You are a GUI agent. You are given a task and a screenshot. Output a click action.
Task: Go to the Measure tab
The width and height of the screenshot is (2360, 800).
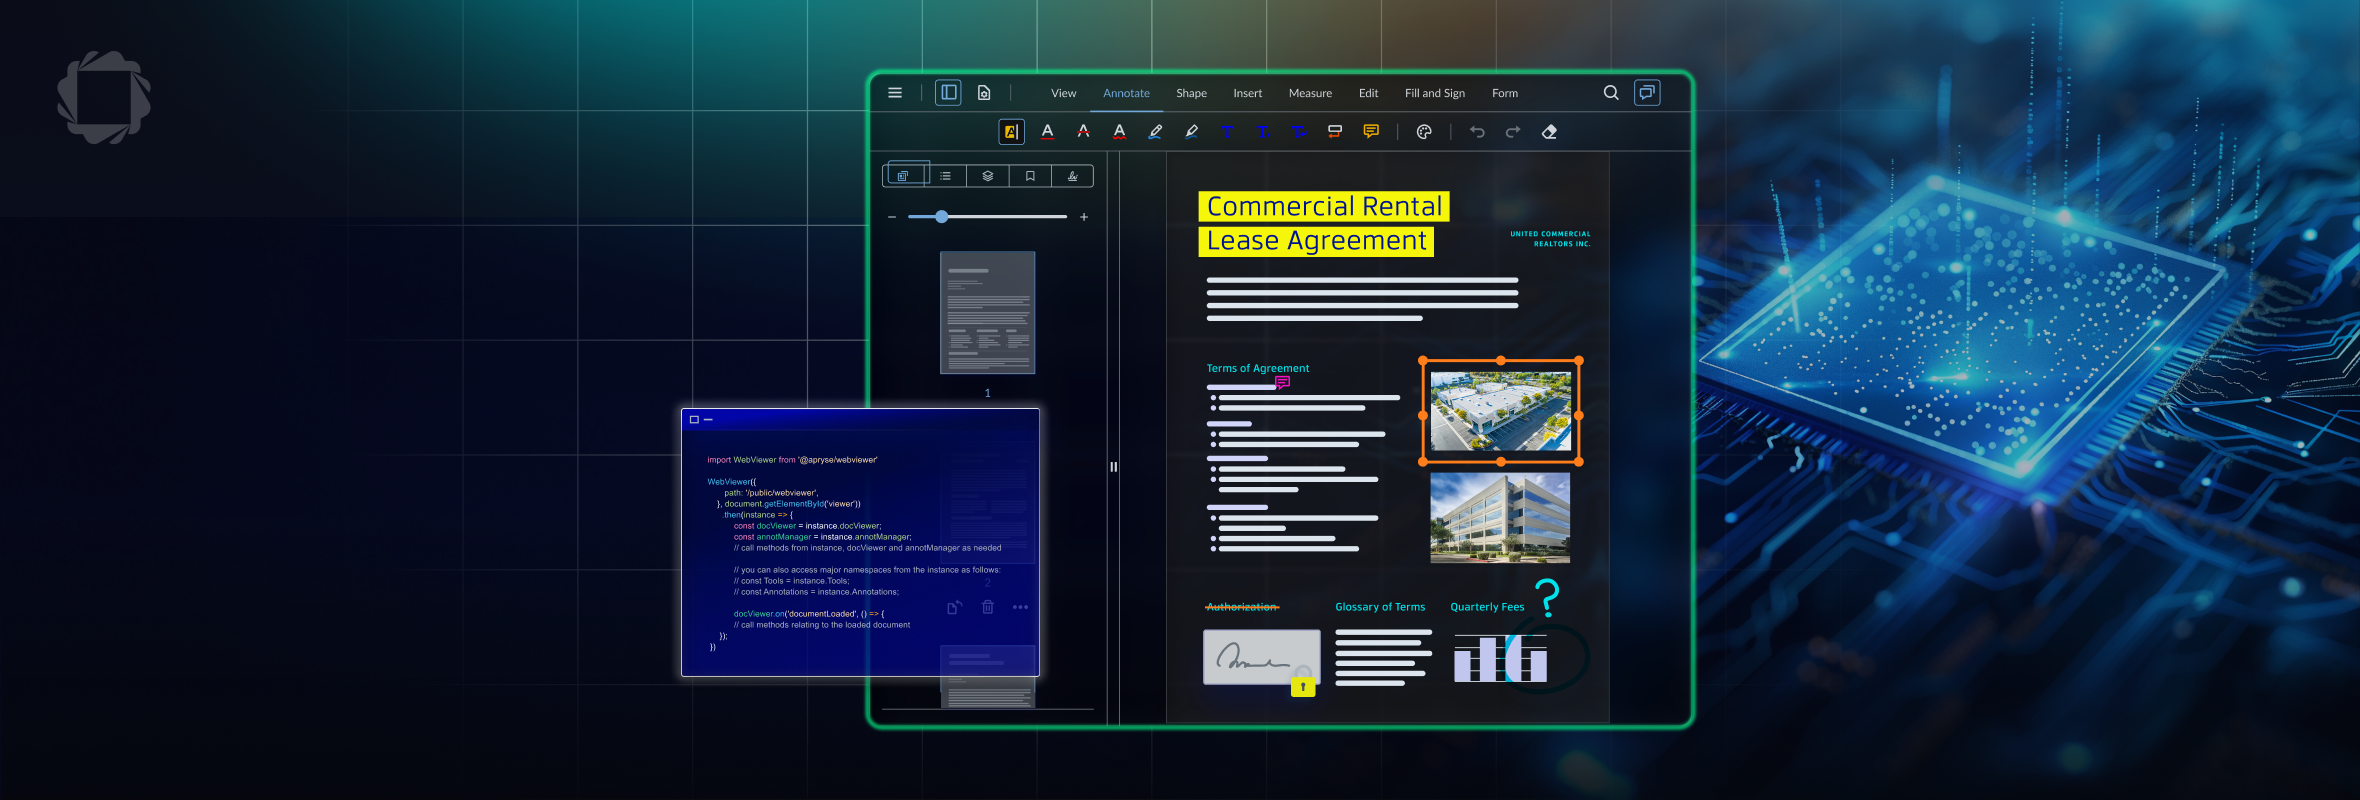[1310, 93]
